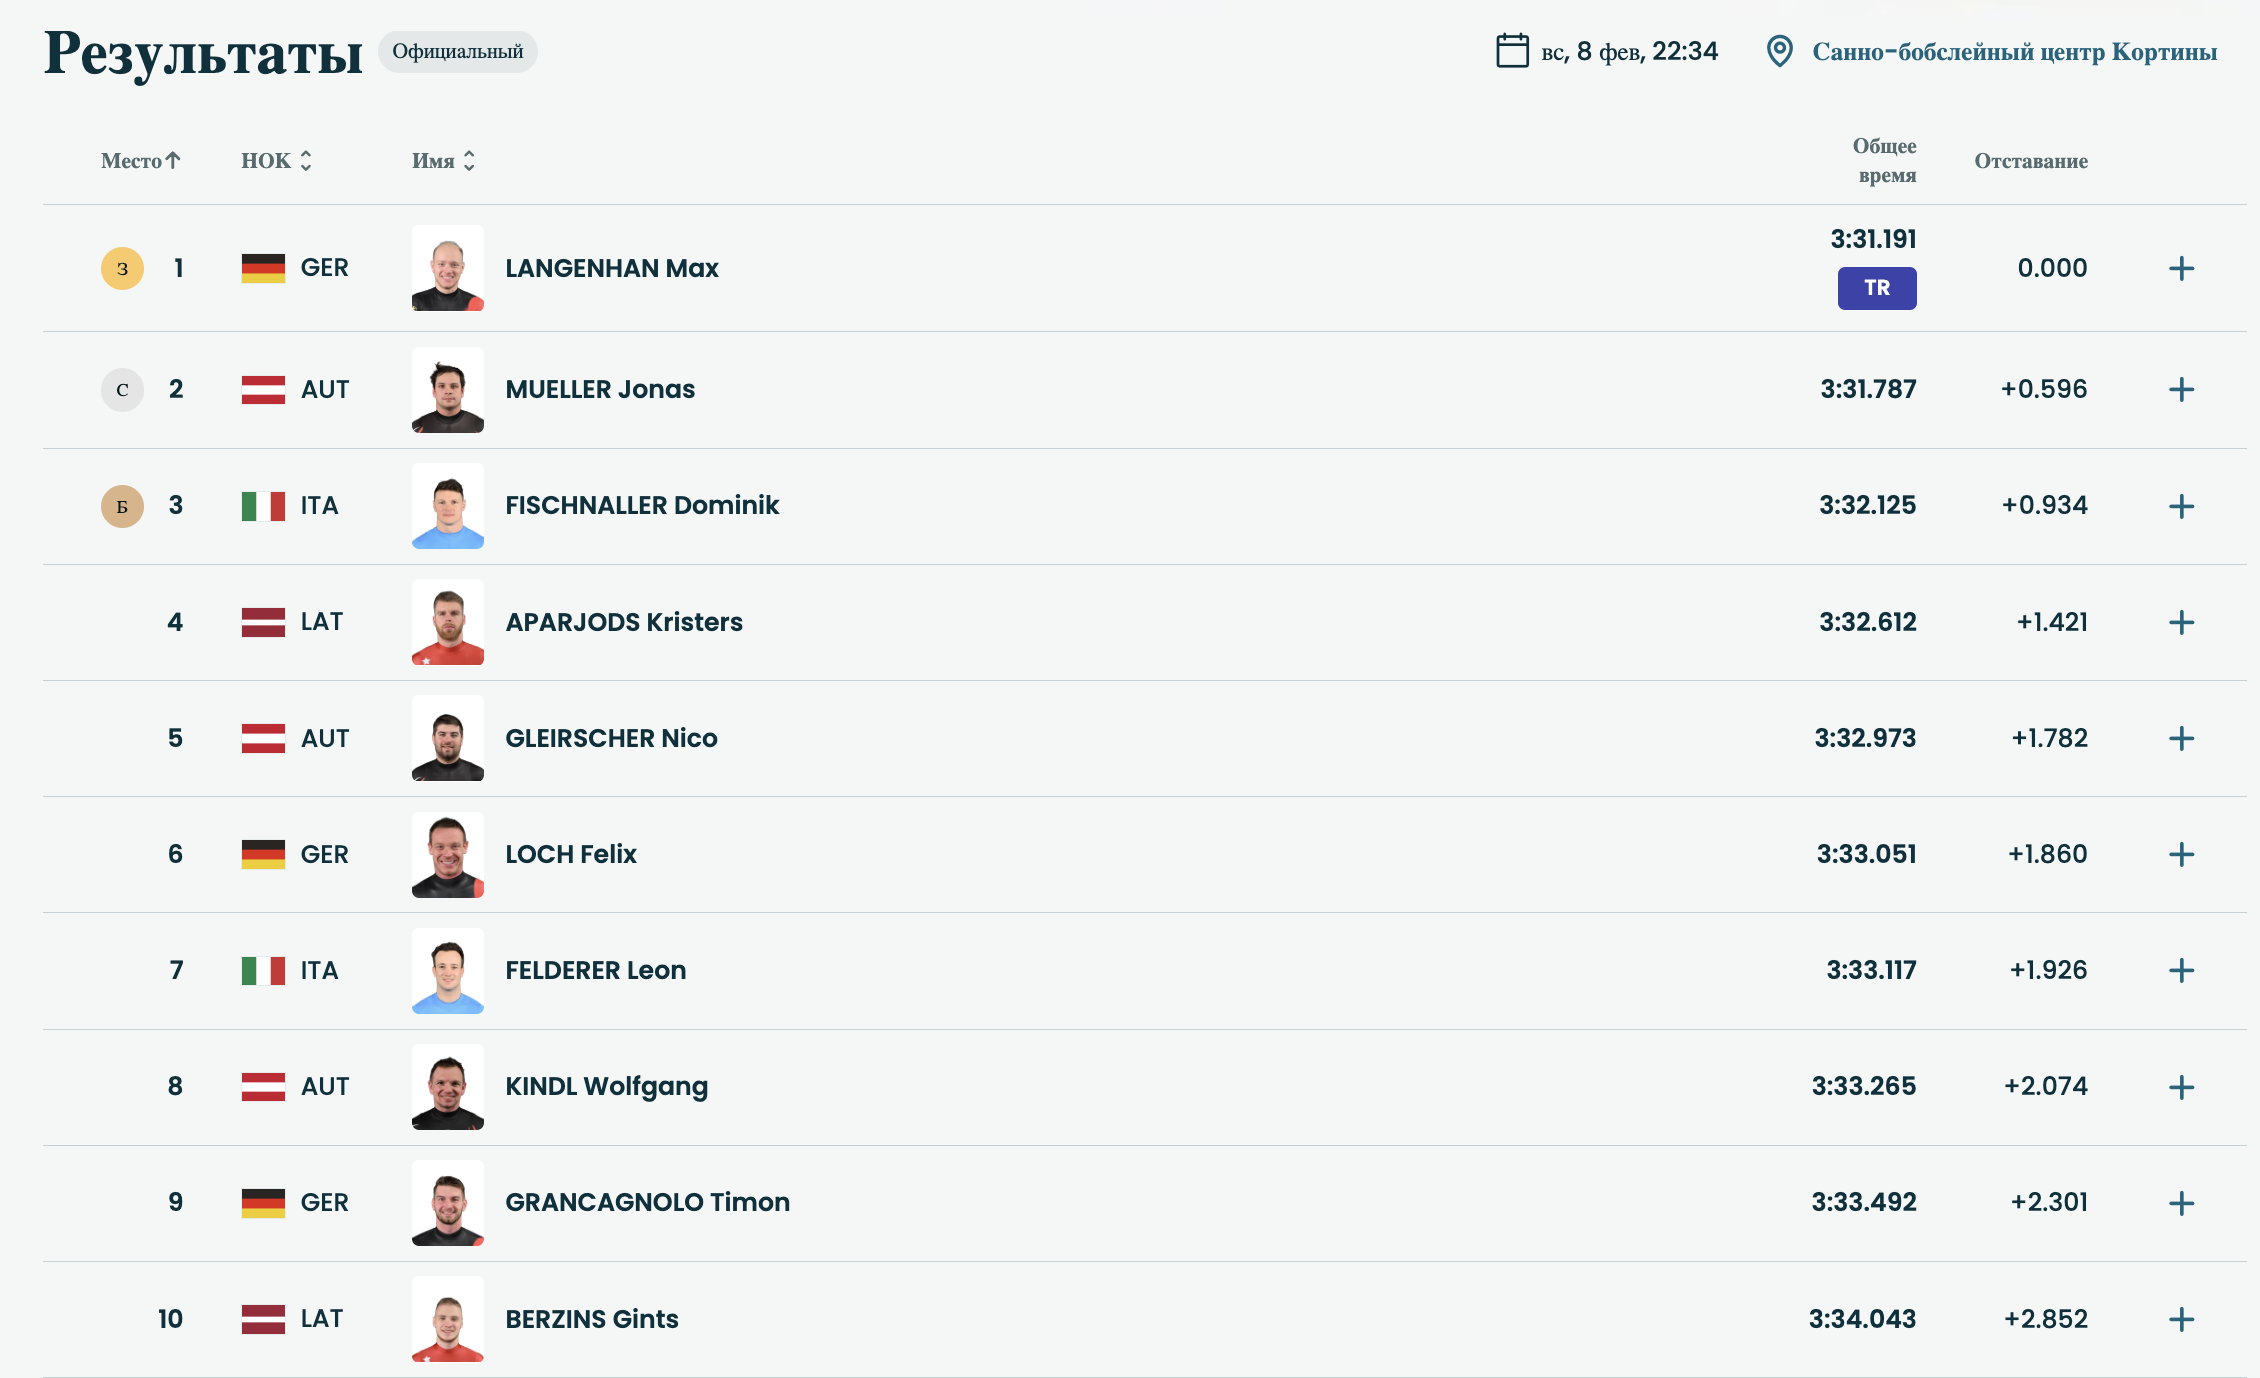Click the gold medal badge
Screen dimensions: 2260x1378
(x=122, y=268)
